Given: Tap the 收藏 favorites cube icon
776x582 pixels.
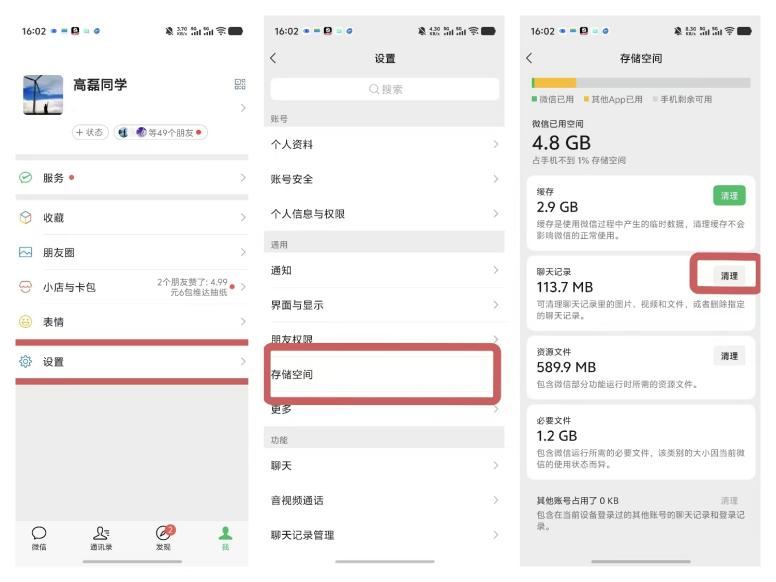Looking at the screenshot, I should click(26, 217).
